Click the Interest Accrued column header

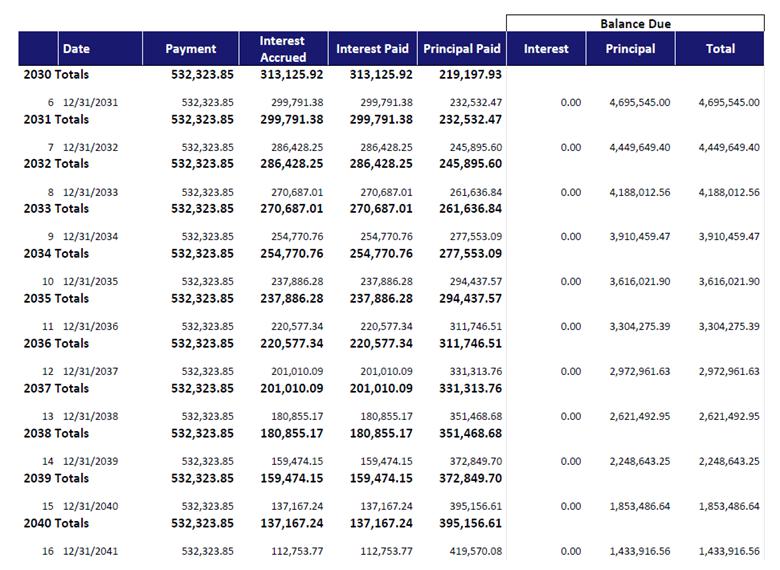283,49
